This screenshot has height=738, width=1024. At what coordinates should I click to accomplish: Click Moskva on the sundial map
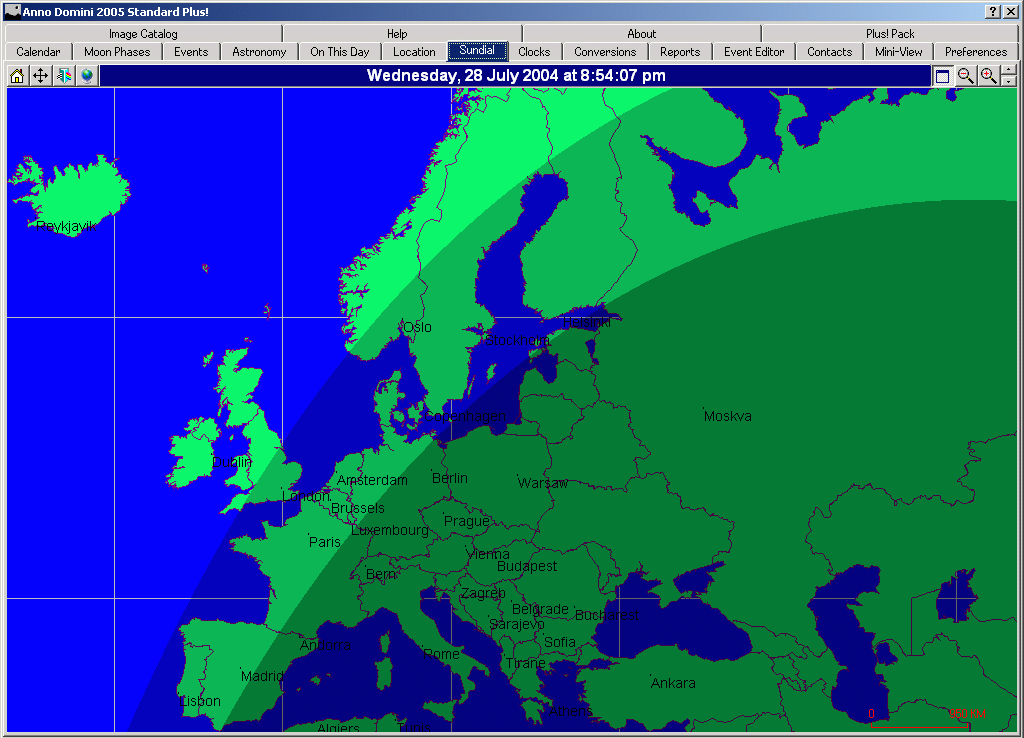click(728, 416)
